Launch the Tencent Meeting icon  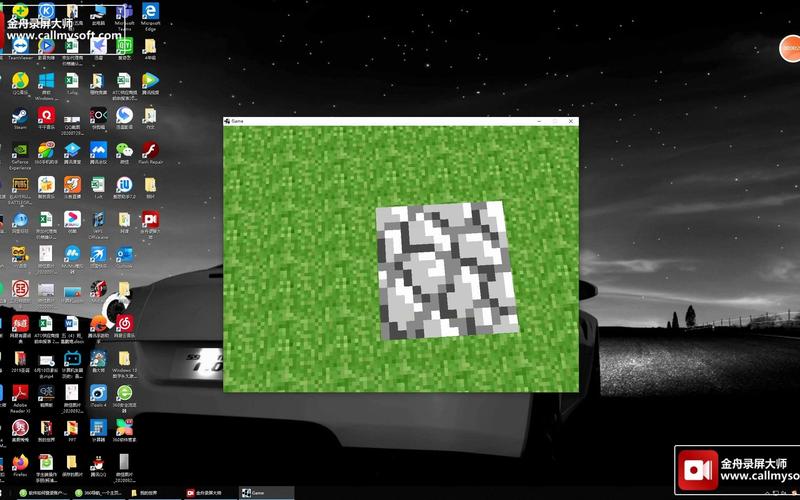[98, 150]
